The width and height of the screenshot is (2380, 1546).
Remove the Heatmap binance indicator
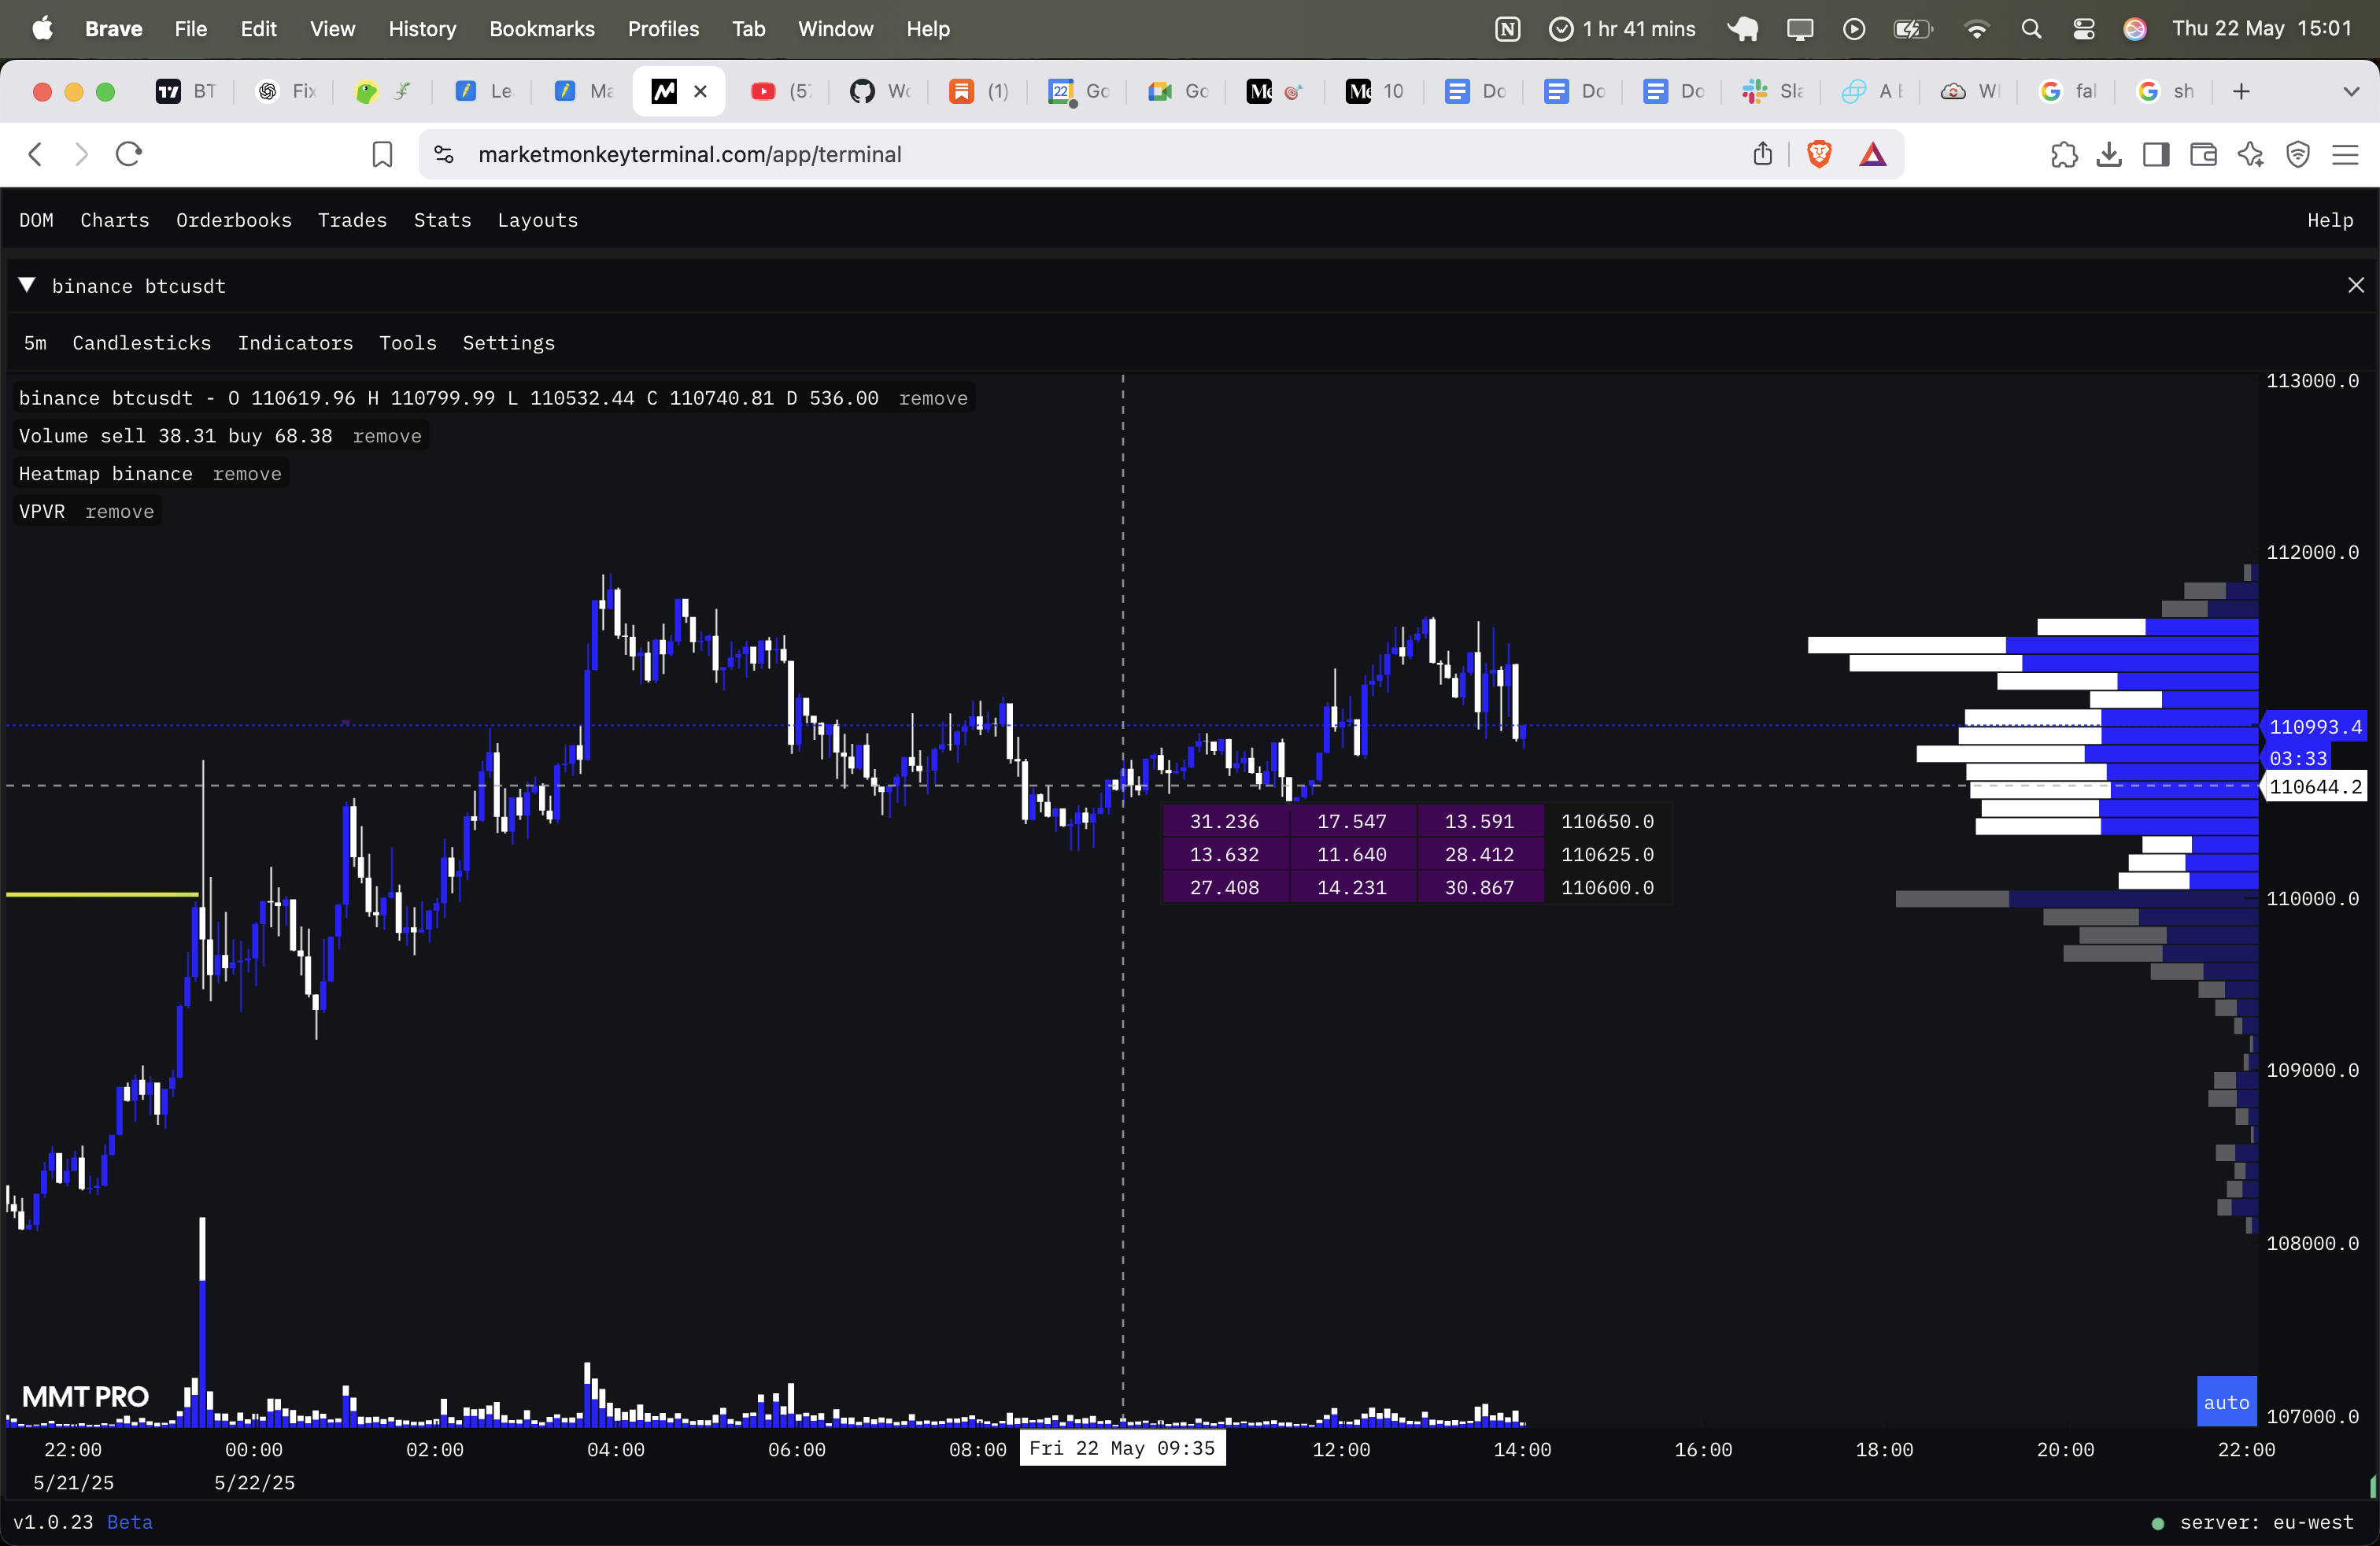click(247, 474)
